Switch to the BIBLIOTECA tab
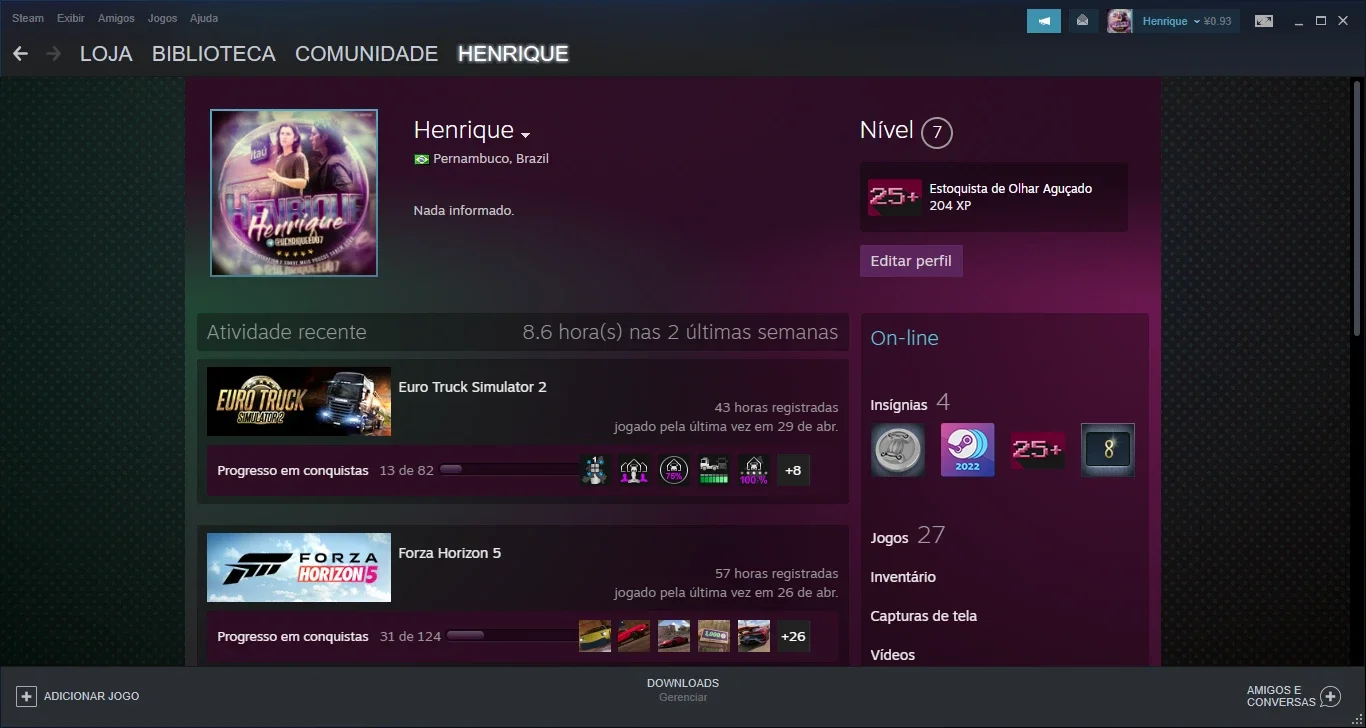 pyautogui.click(x=214, y=54)
